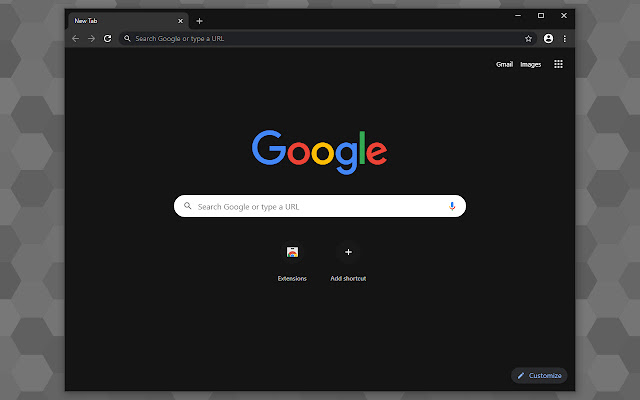Close the Chrome window
The image size is (640, 400).
564,16
